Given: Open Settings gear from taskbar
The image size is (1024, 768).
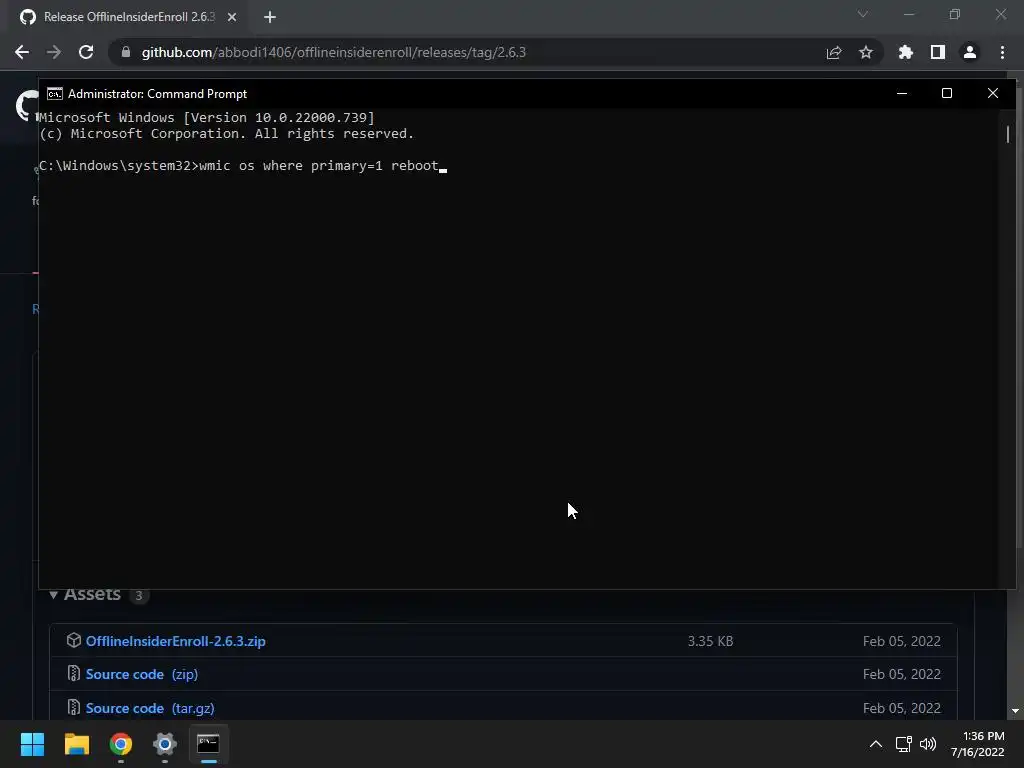Looking at the screenshot, I should coord(165,744).
